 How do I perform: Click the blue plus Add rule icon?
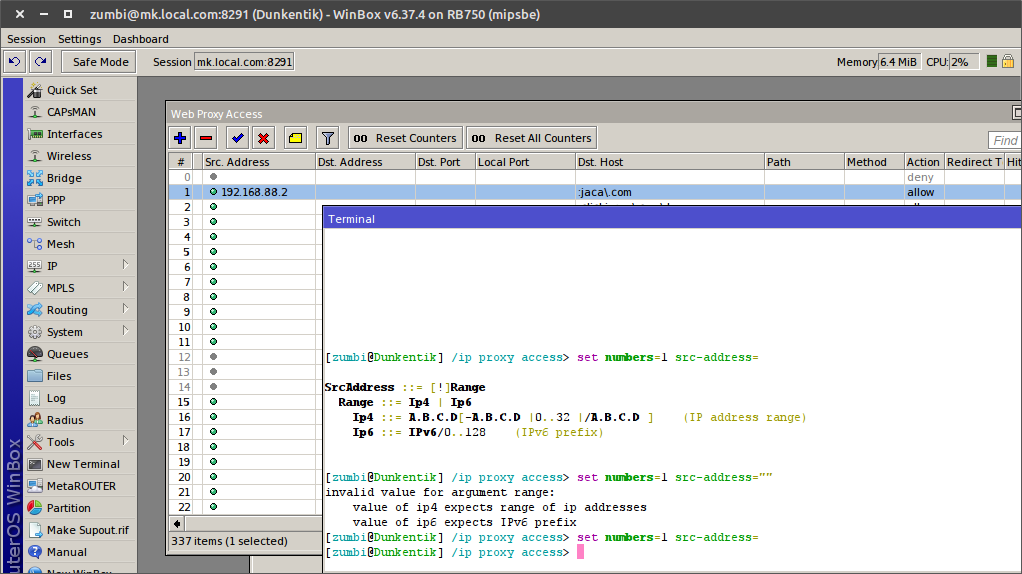180,138
